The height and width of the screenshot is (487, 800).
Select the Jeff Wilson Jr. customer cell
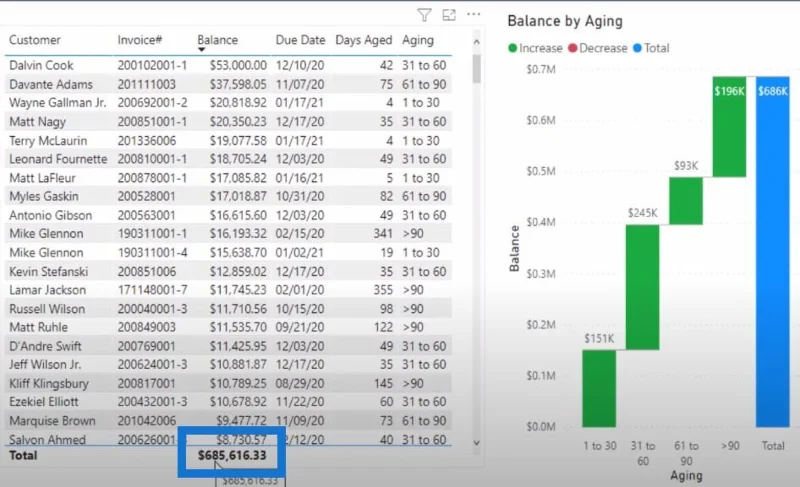[x=45, y=364]
